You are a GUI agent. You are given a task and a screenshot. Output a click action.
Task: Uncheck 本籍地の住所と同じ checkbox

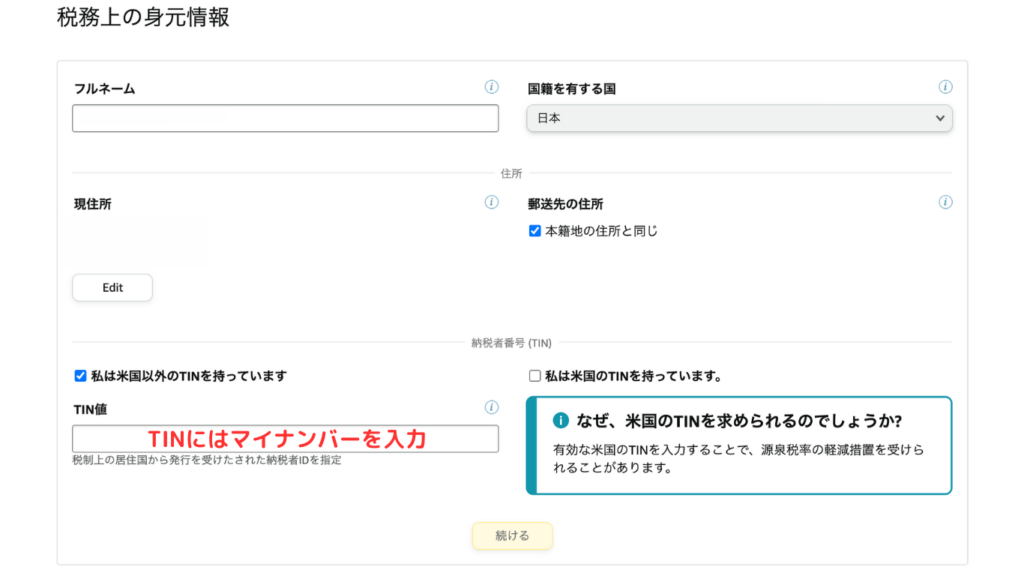click(x=535, y=231)
